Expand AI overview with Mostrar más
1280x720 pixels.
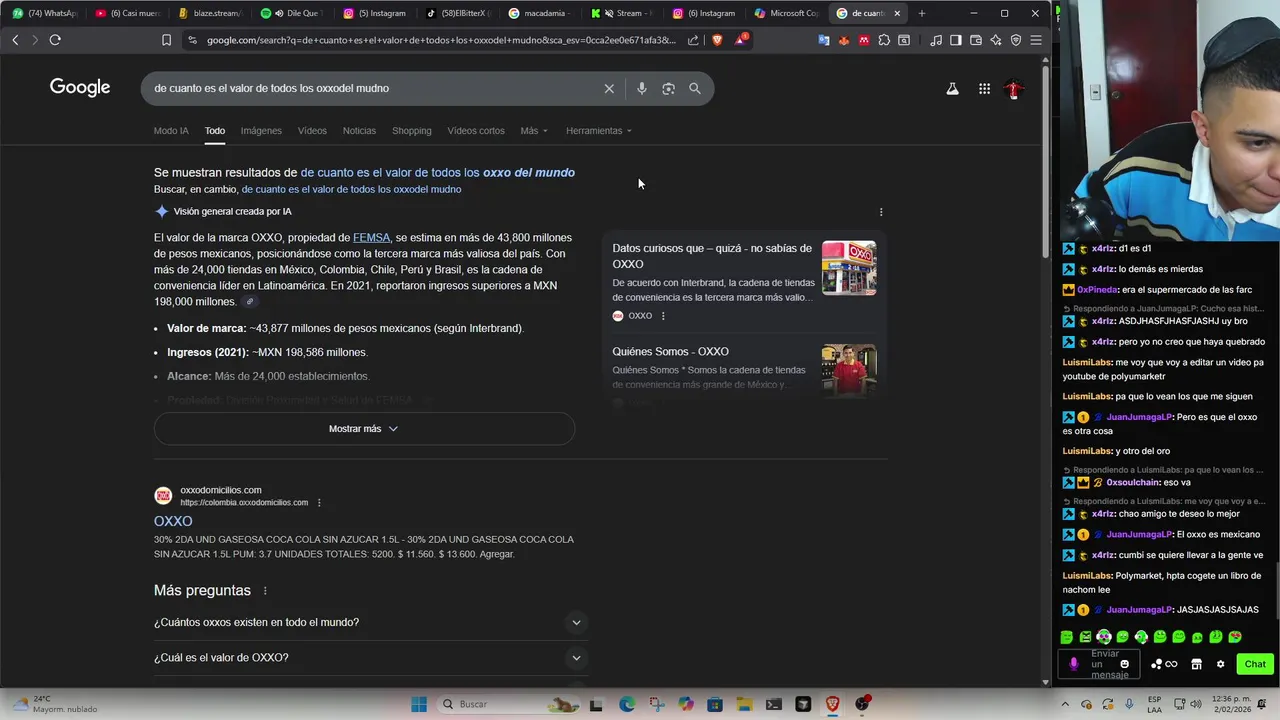[364, 429]
